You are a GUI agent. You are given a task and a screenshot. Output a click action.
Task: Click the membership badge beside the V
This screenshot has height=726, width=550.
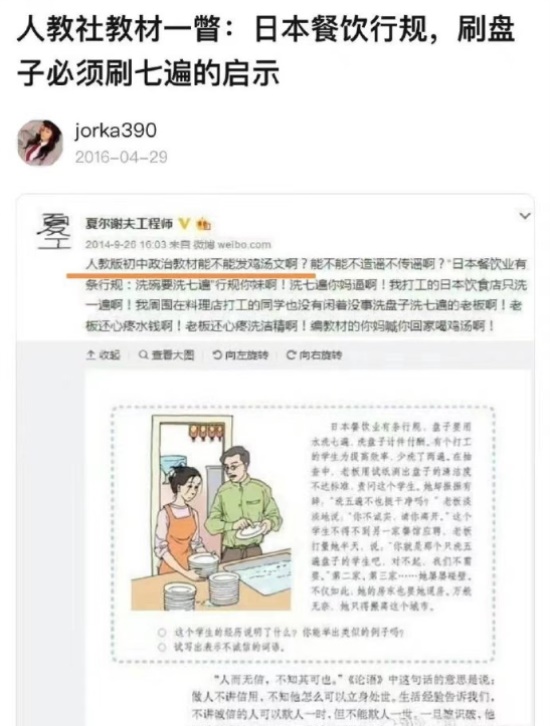point(204,225)
